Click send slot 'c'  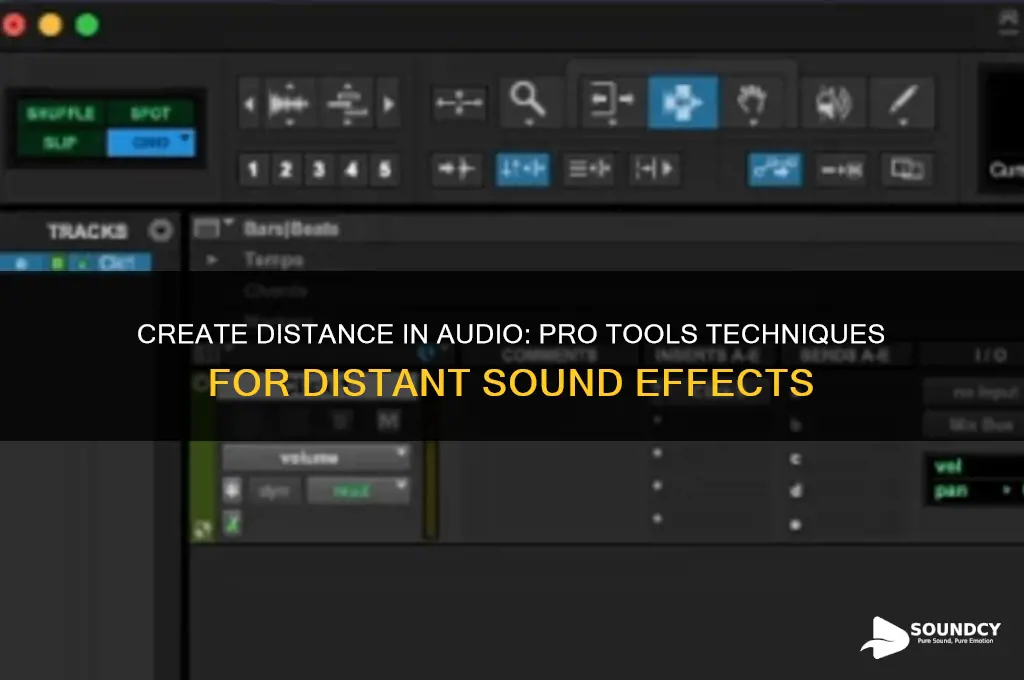[x=795, y=459]
